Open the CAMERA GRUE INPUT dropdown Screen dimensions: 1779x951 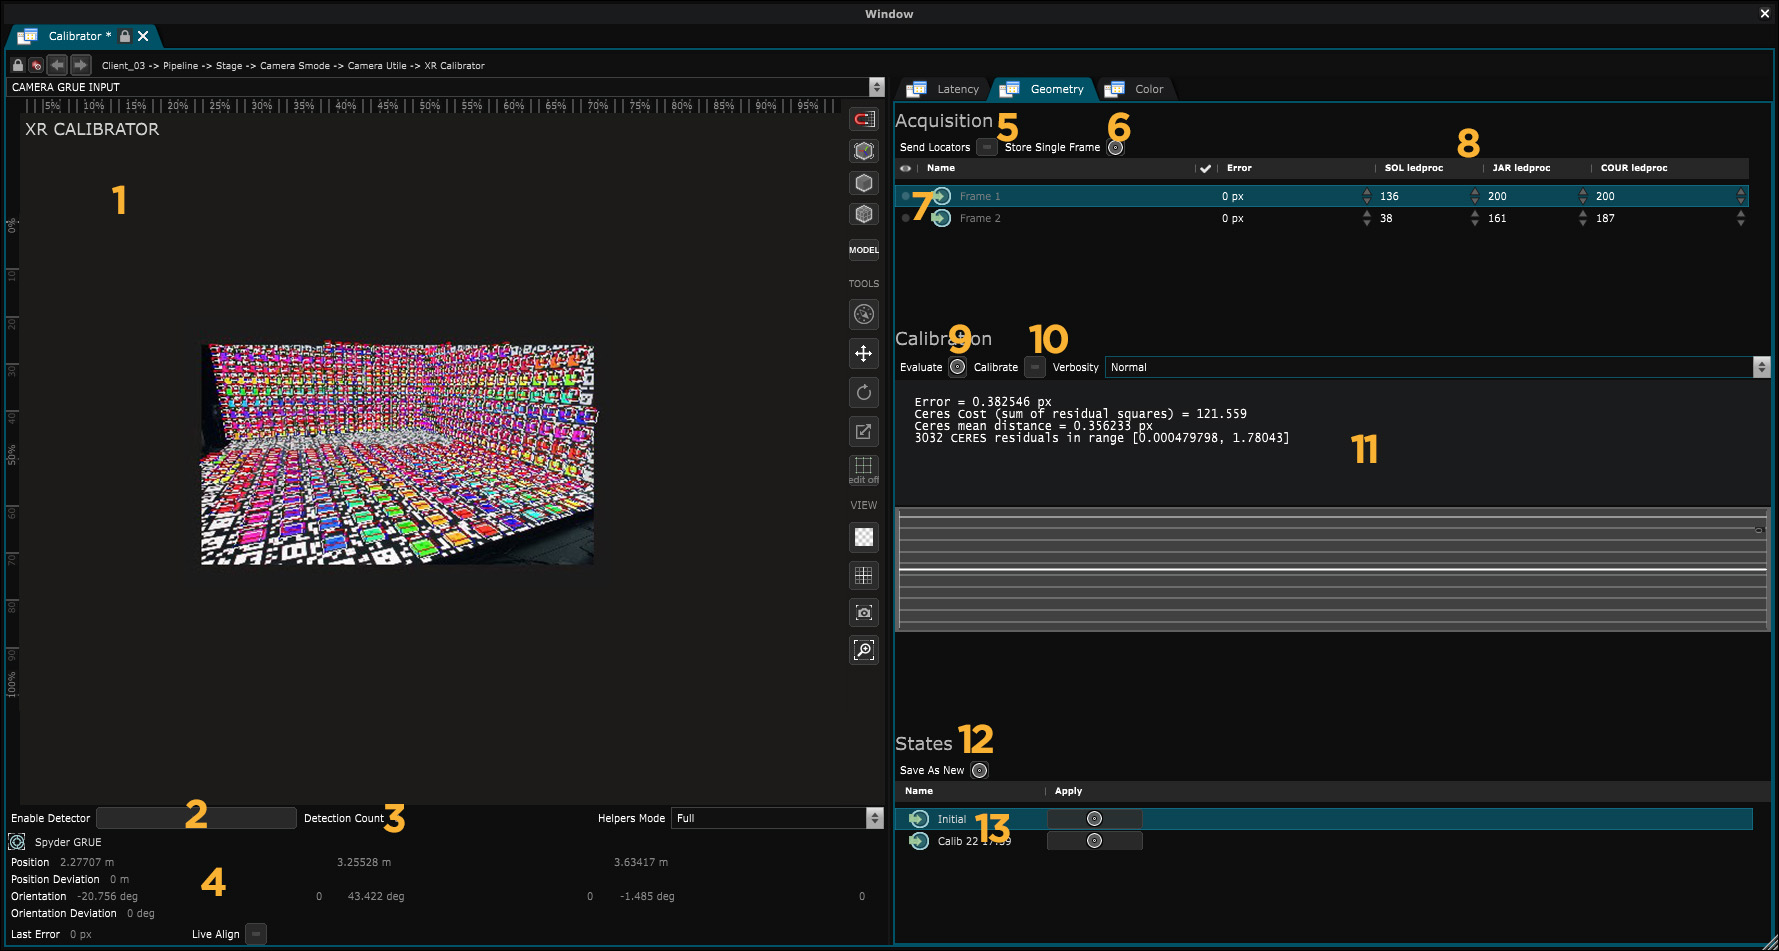446,87
